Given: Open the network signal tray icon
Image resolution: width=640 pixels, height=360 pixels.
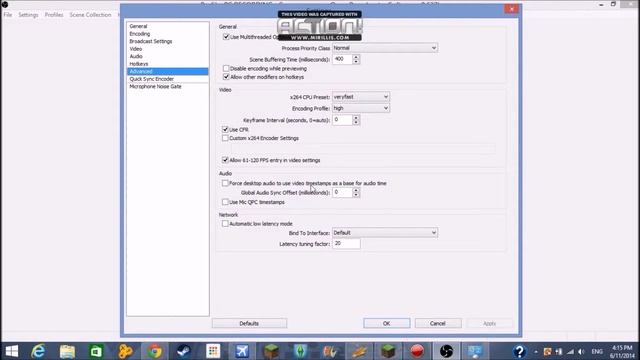Looking at the screenshot, I should (570, 351).
